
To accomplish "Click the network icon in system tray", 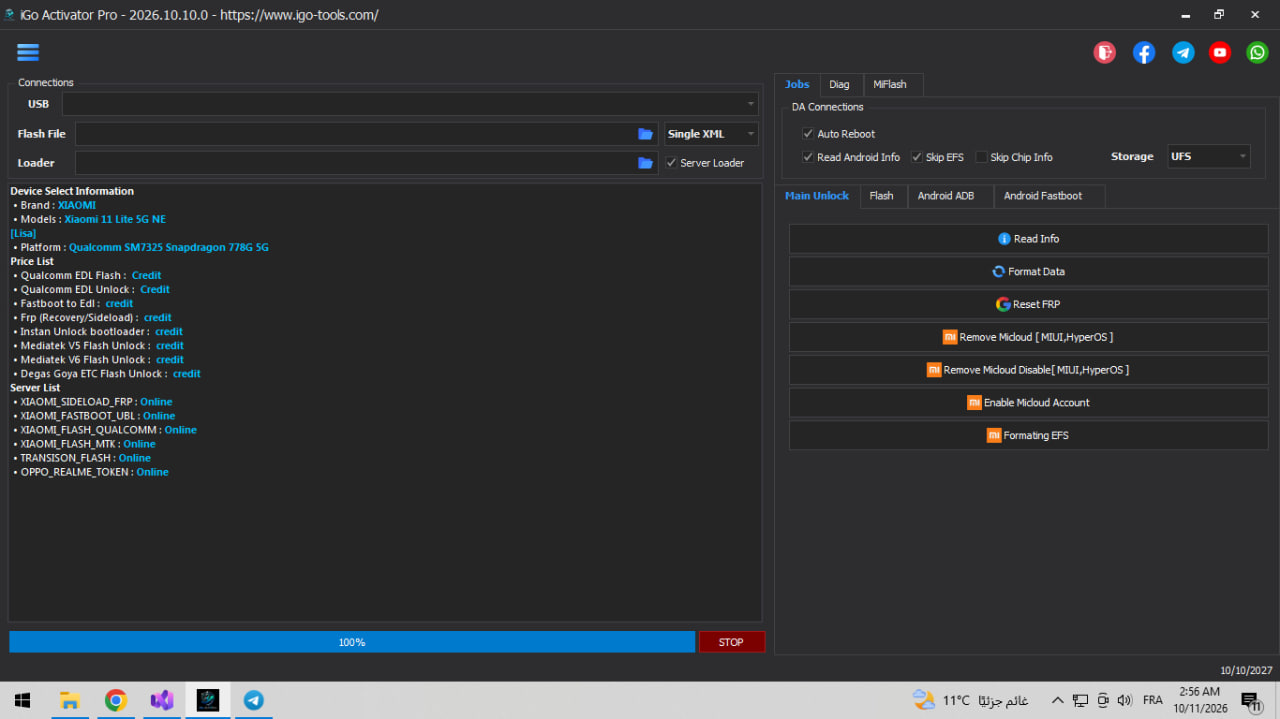I will (1080, 700).
